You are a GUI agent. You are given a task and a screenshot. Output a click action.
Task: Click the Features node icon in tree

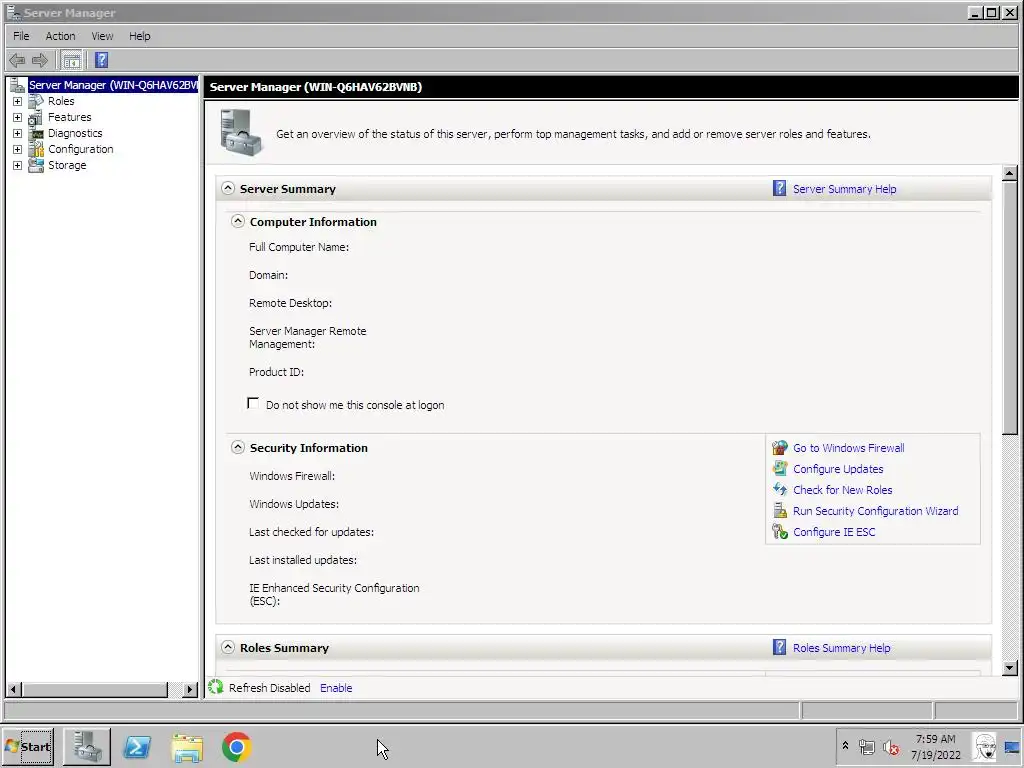[37, 118]
